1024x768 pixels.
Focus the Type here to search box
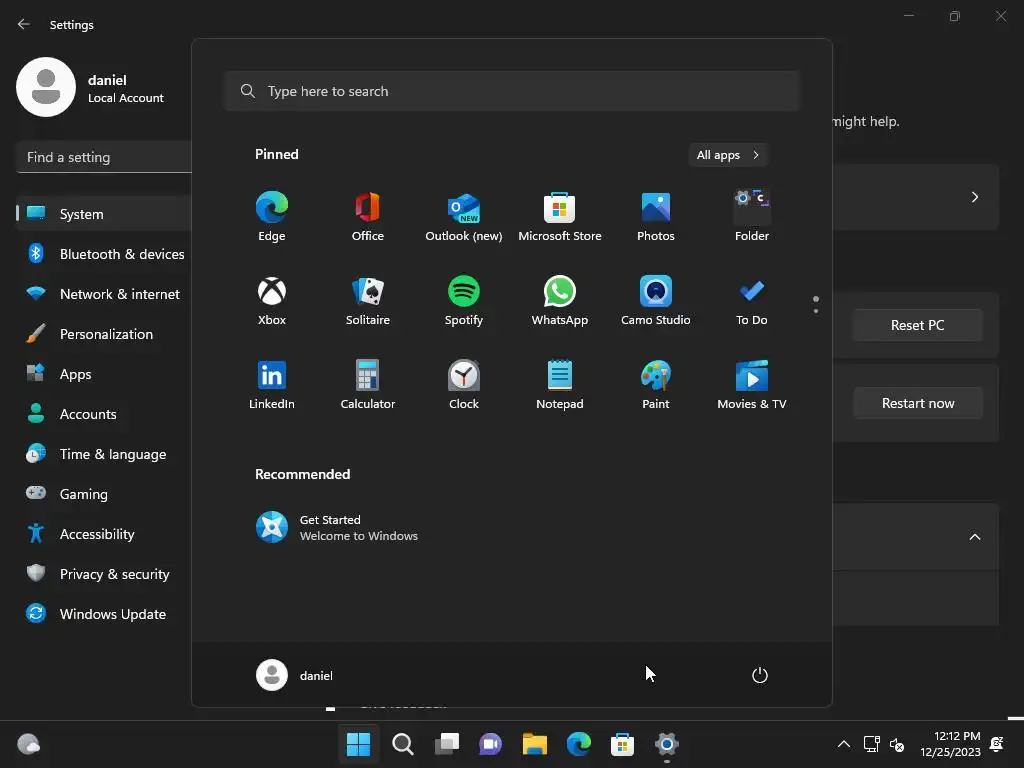(x=512, y=91)
